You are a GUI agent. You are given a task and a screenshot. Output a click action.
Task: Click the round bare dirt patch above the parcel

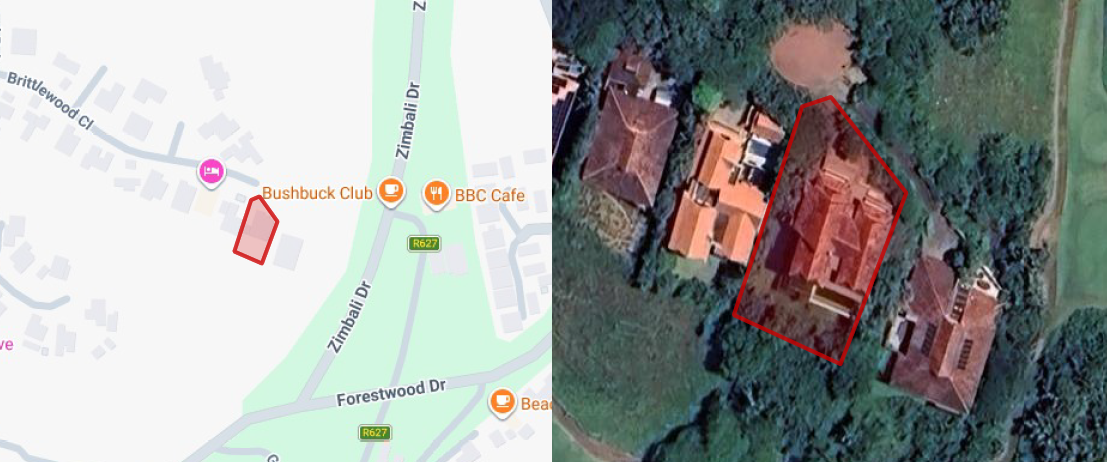[813, 55]
